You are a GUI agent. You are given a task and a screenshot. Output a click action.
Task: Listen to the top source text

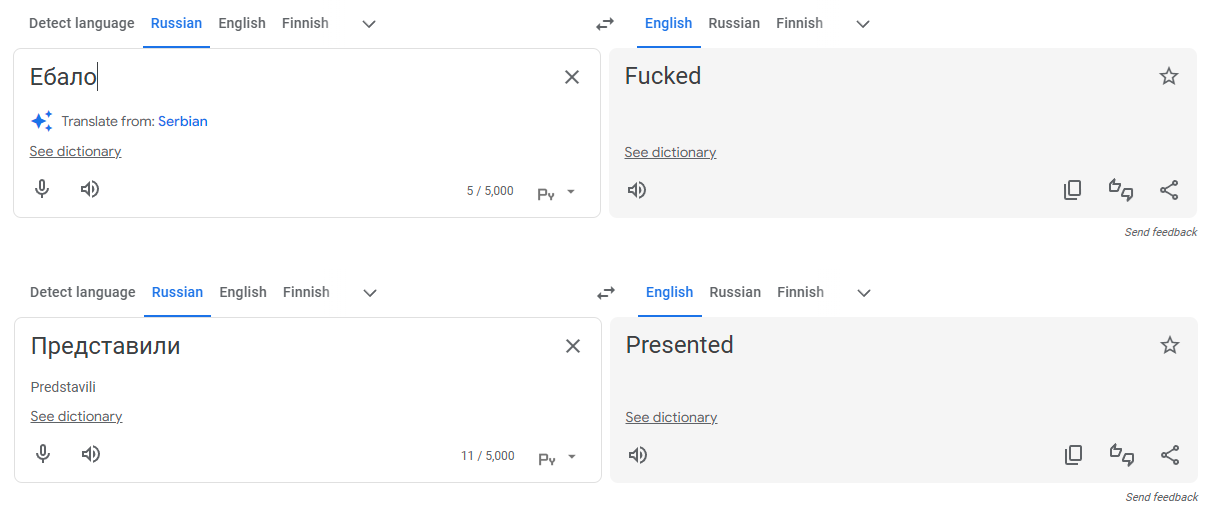[90, 189]
